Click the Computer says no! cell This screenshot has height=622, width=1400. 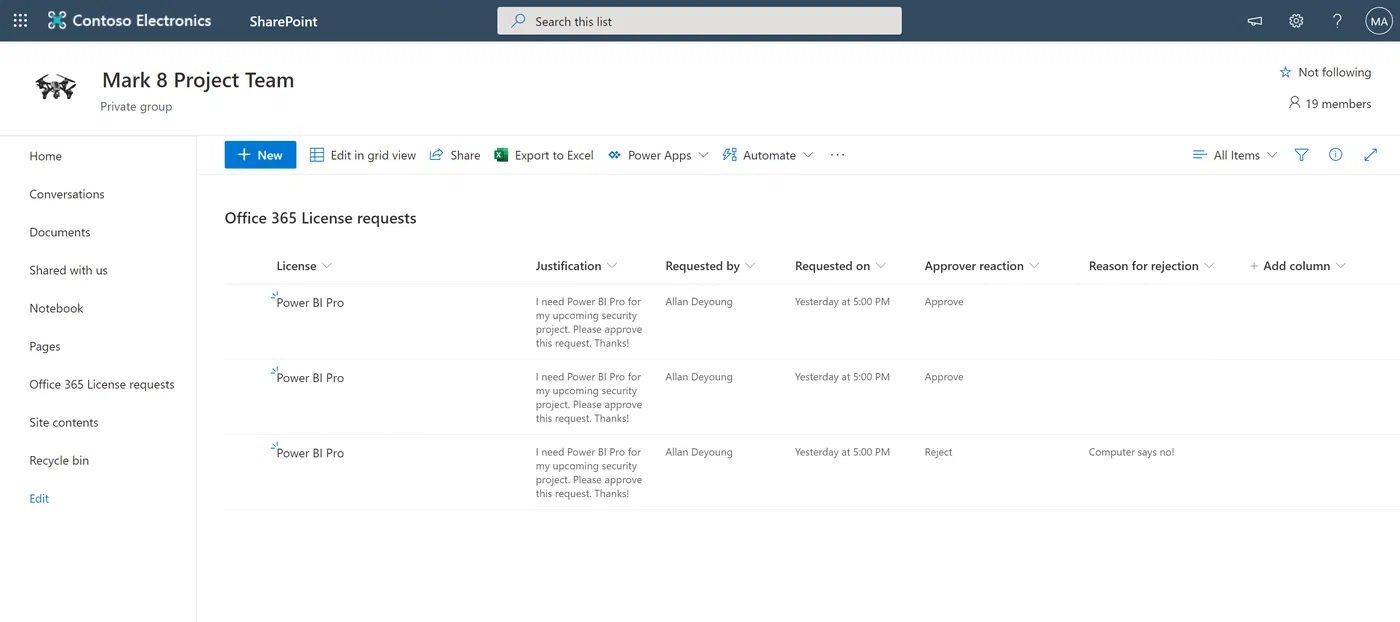pos(1131,452)
